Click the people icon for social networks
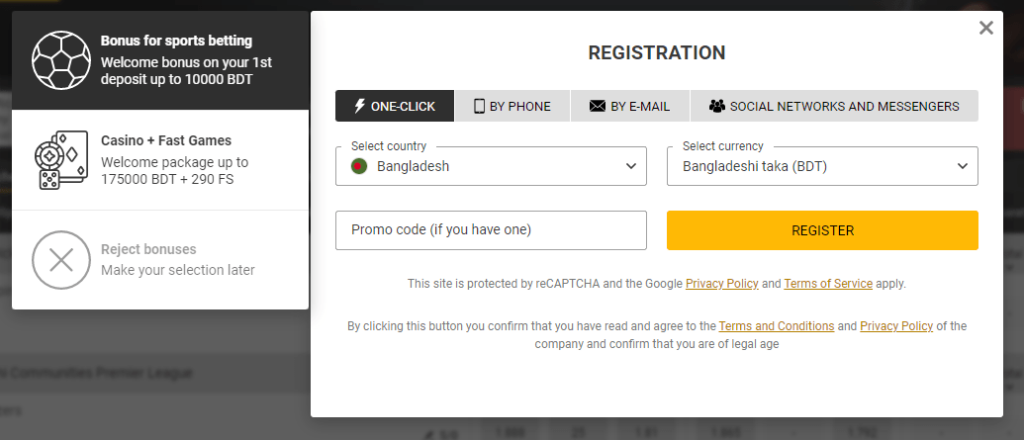 click(716, 106)
